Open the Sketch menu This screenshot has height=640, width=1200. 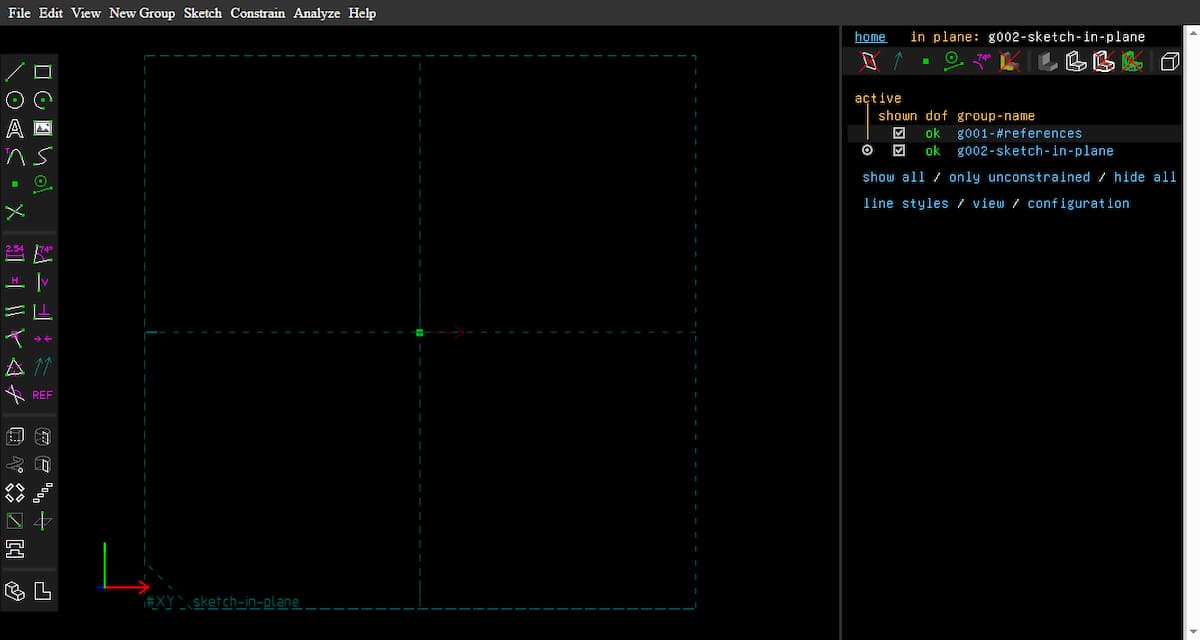click(203, 13)
